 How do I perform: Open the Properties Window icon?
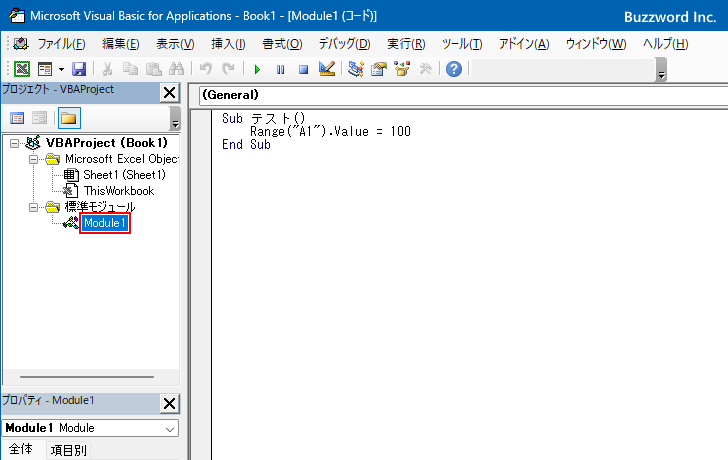[x=379, y=69]
